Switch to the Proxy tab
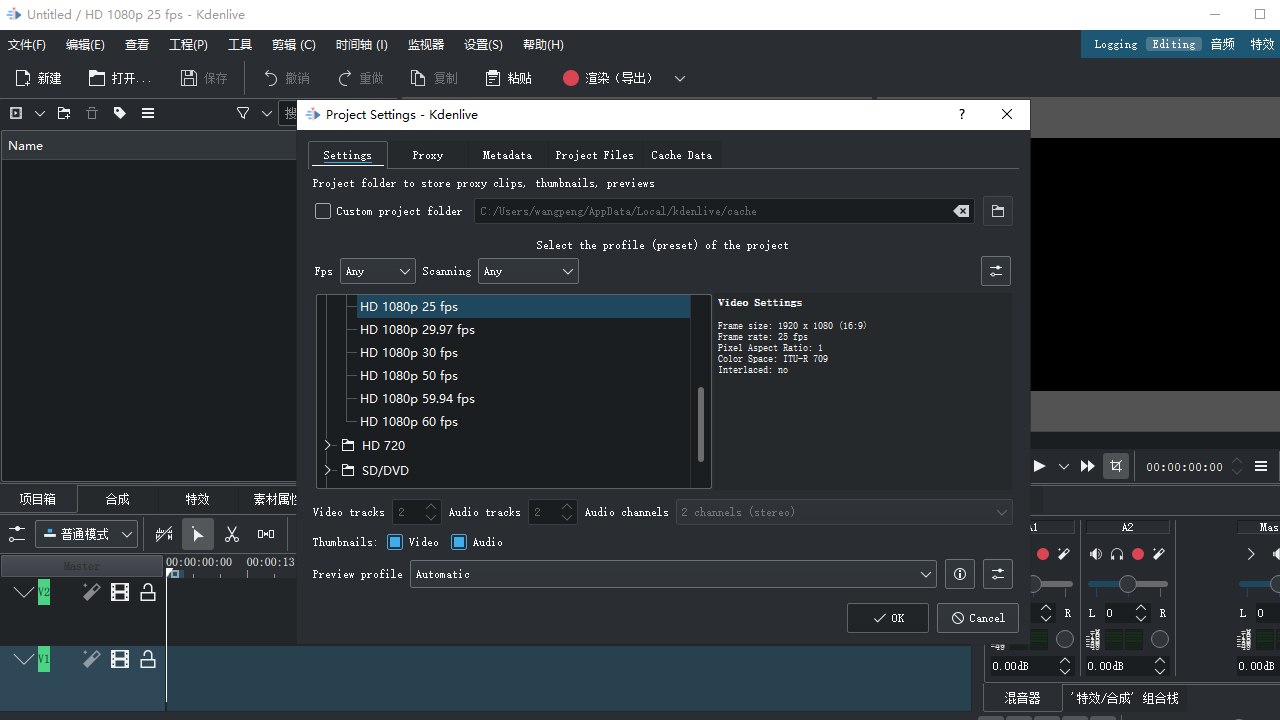Viewport: 1280px width, 720px height. (427, 155)
